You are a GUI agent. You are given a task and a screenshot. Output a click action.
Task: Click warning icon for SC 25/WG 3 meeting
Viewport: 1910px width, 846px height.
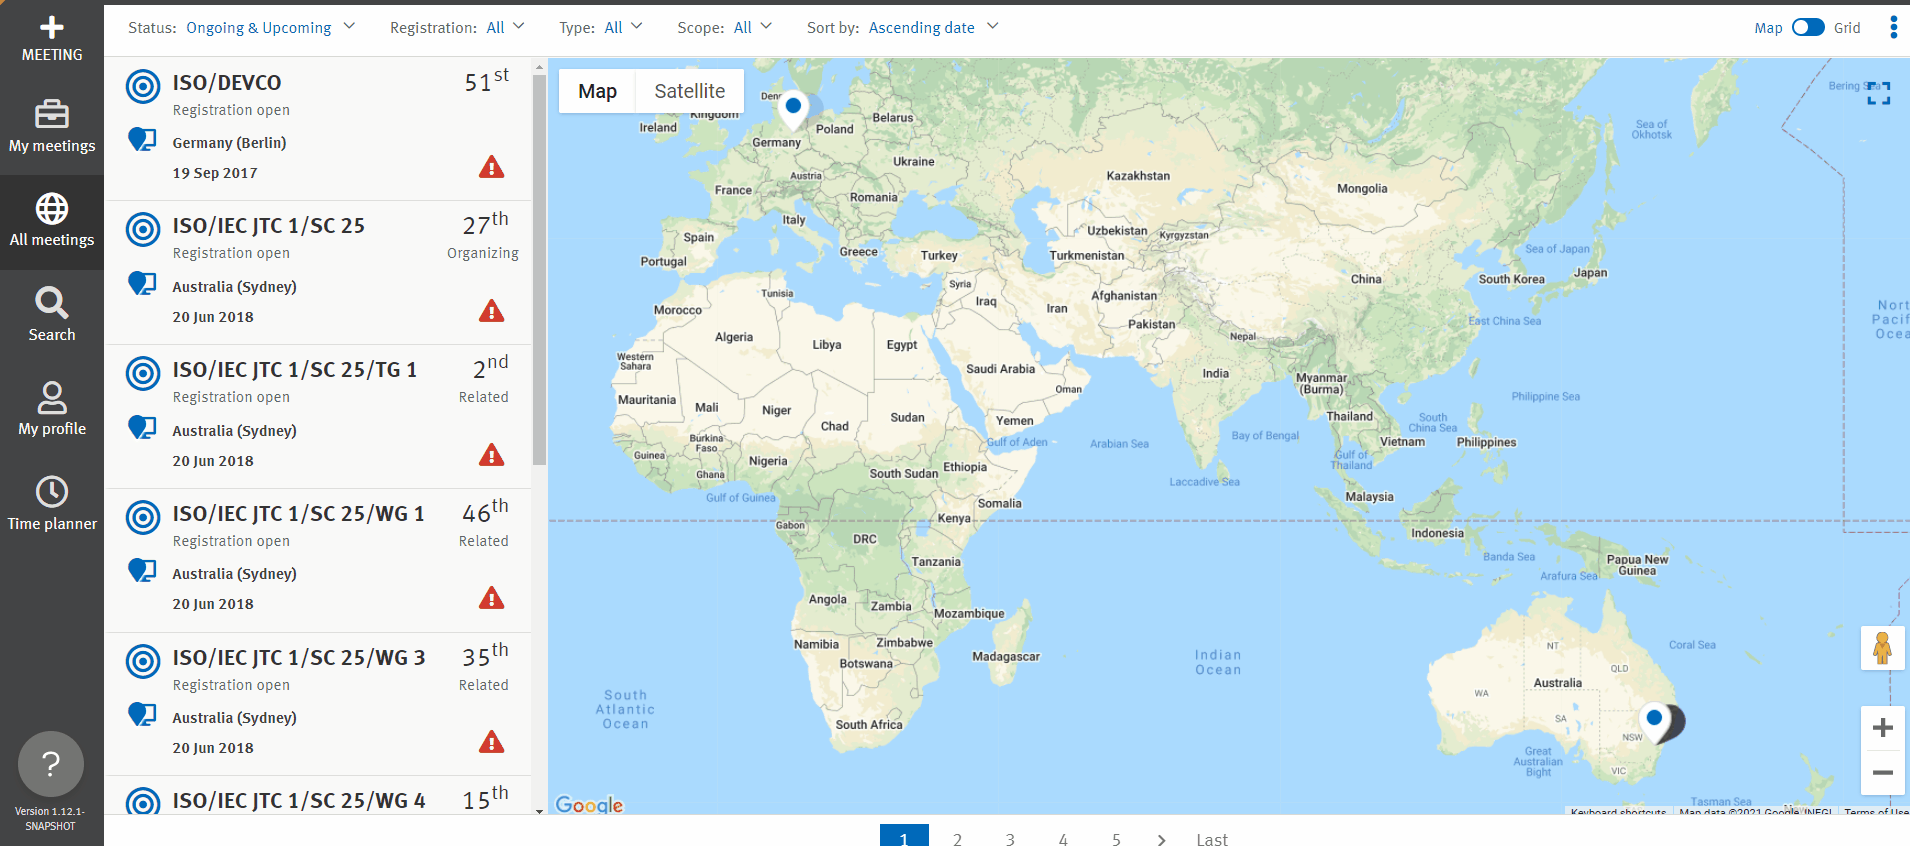491,742
